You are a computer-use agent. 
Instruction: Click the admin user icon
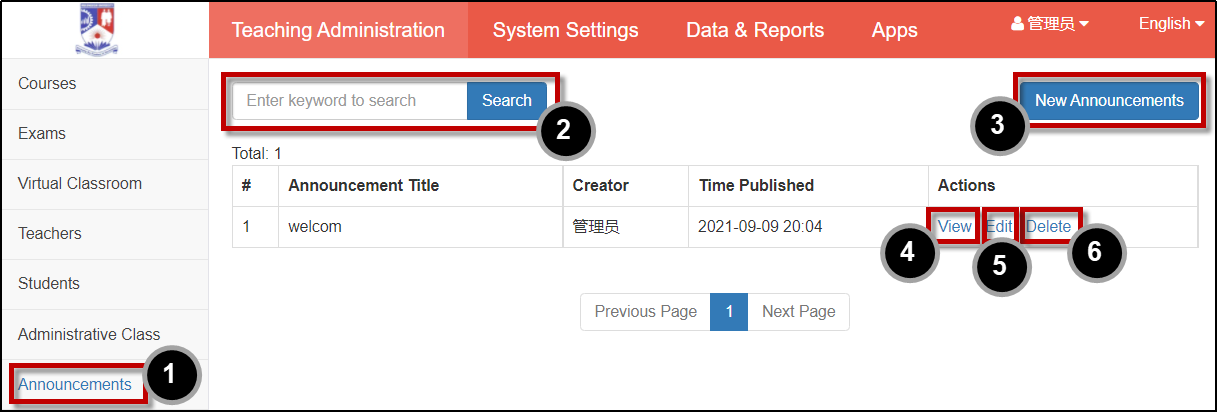pyautogui.click(x=1018, y=24)
